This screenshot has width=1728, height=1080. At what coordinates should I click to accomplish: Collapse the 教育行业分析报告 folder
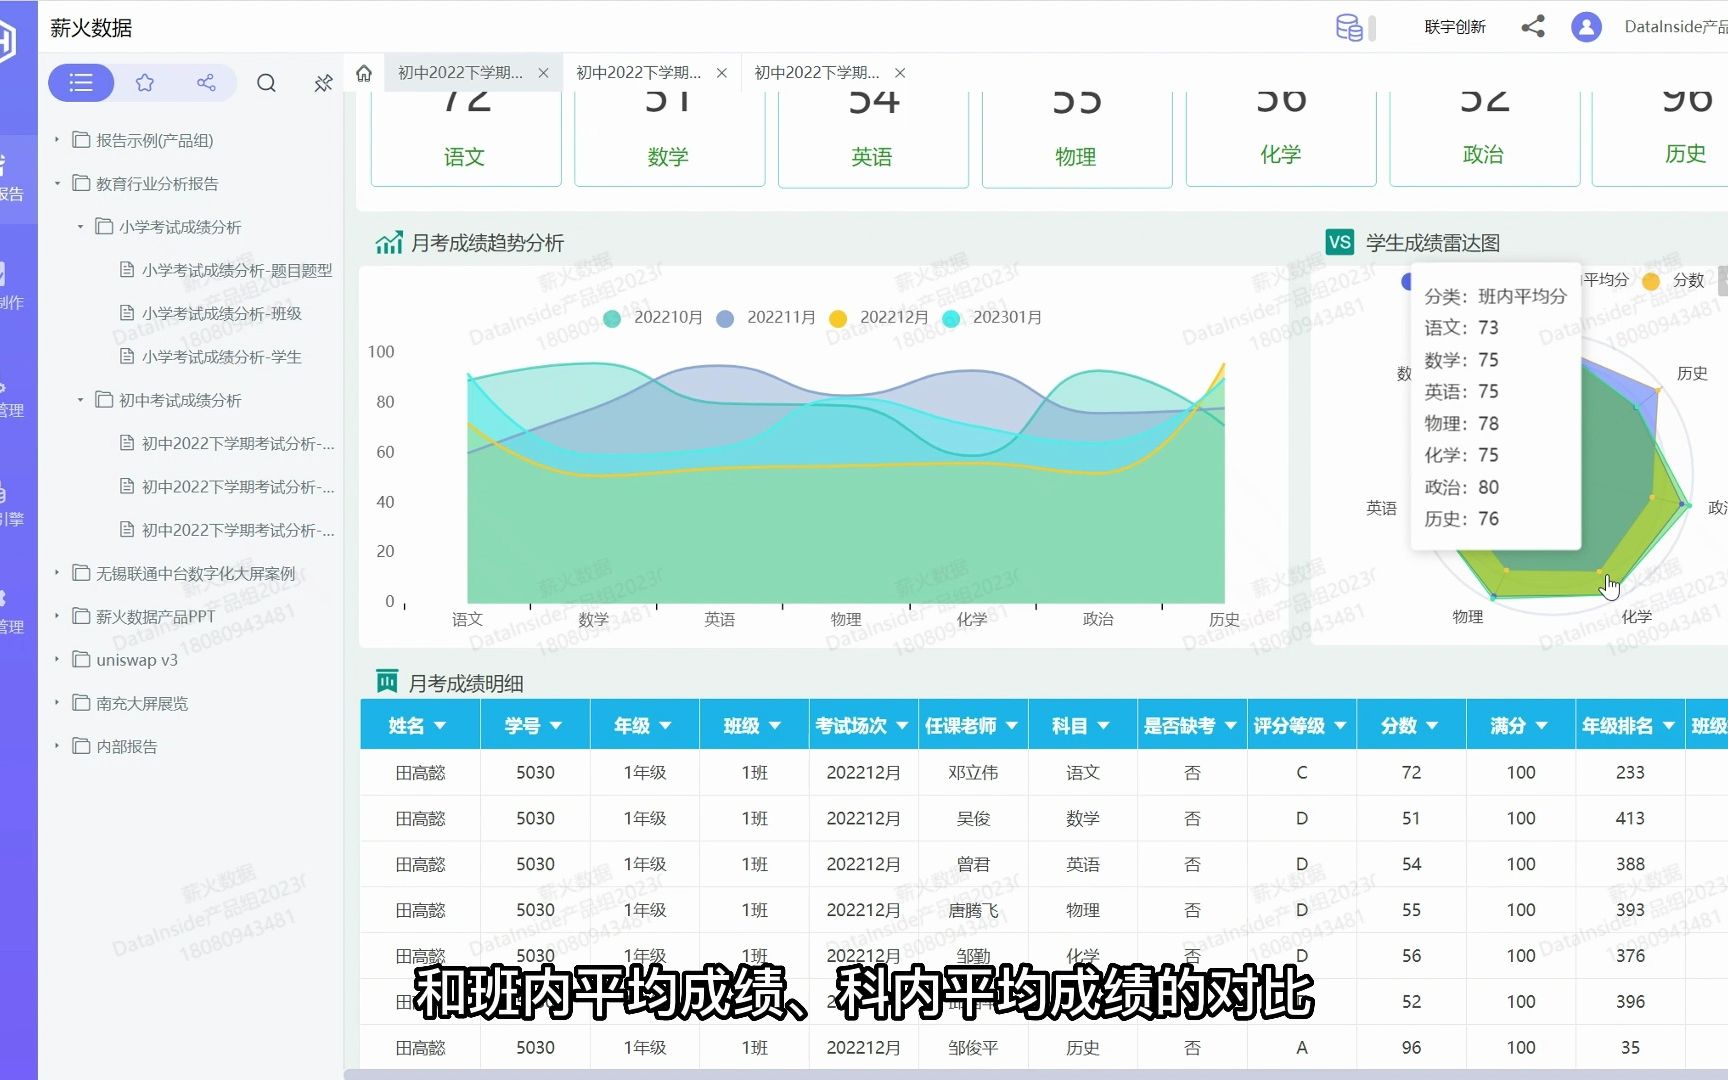(57, 183)
